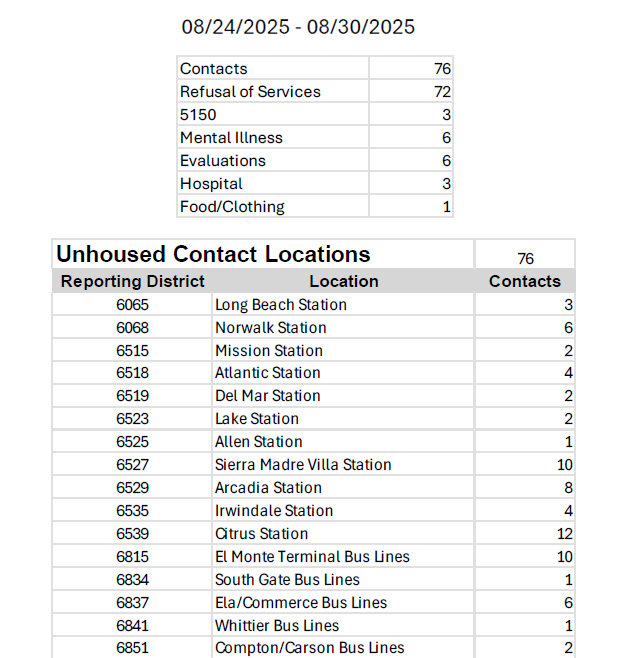The image size is (622, 658).
Task: Select the Citrus Station contacts value 12
Action: click(x=565, y=534)
